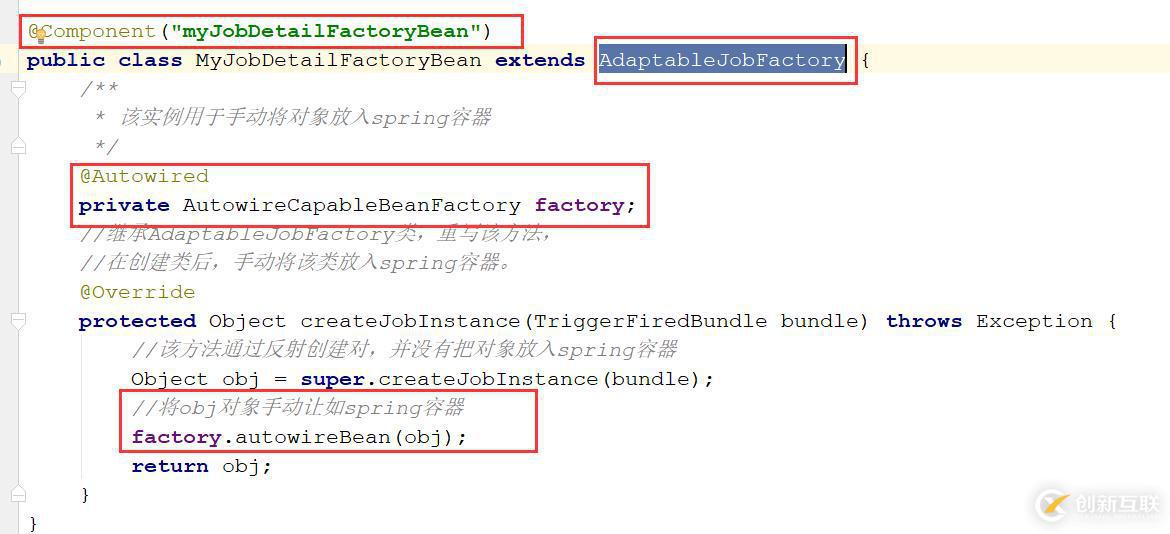The height and width of the screenshot is (534, 1170).
Task: Collapse the Javadoc comment fold marker at /**
Action: (x=18, y=89)
